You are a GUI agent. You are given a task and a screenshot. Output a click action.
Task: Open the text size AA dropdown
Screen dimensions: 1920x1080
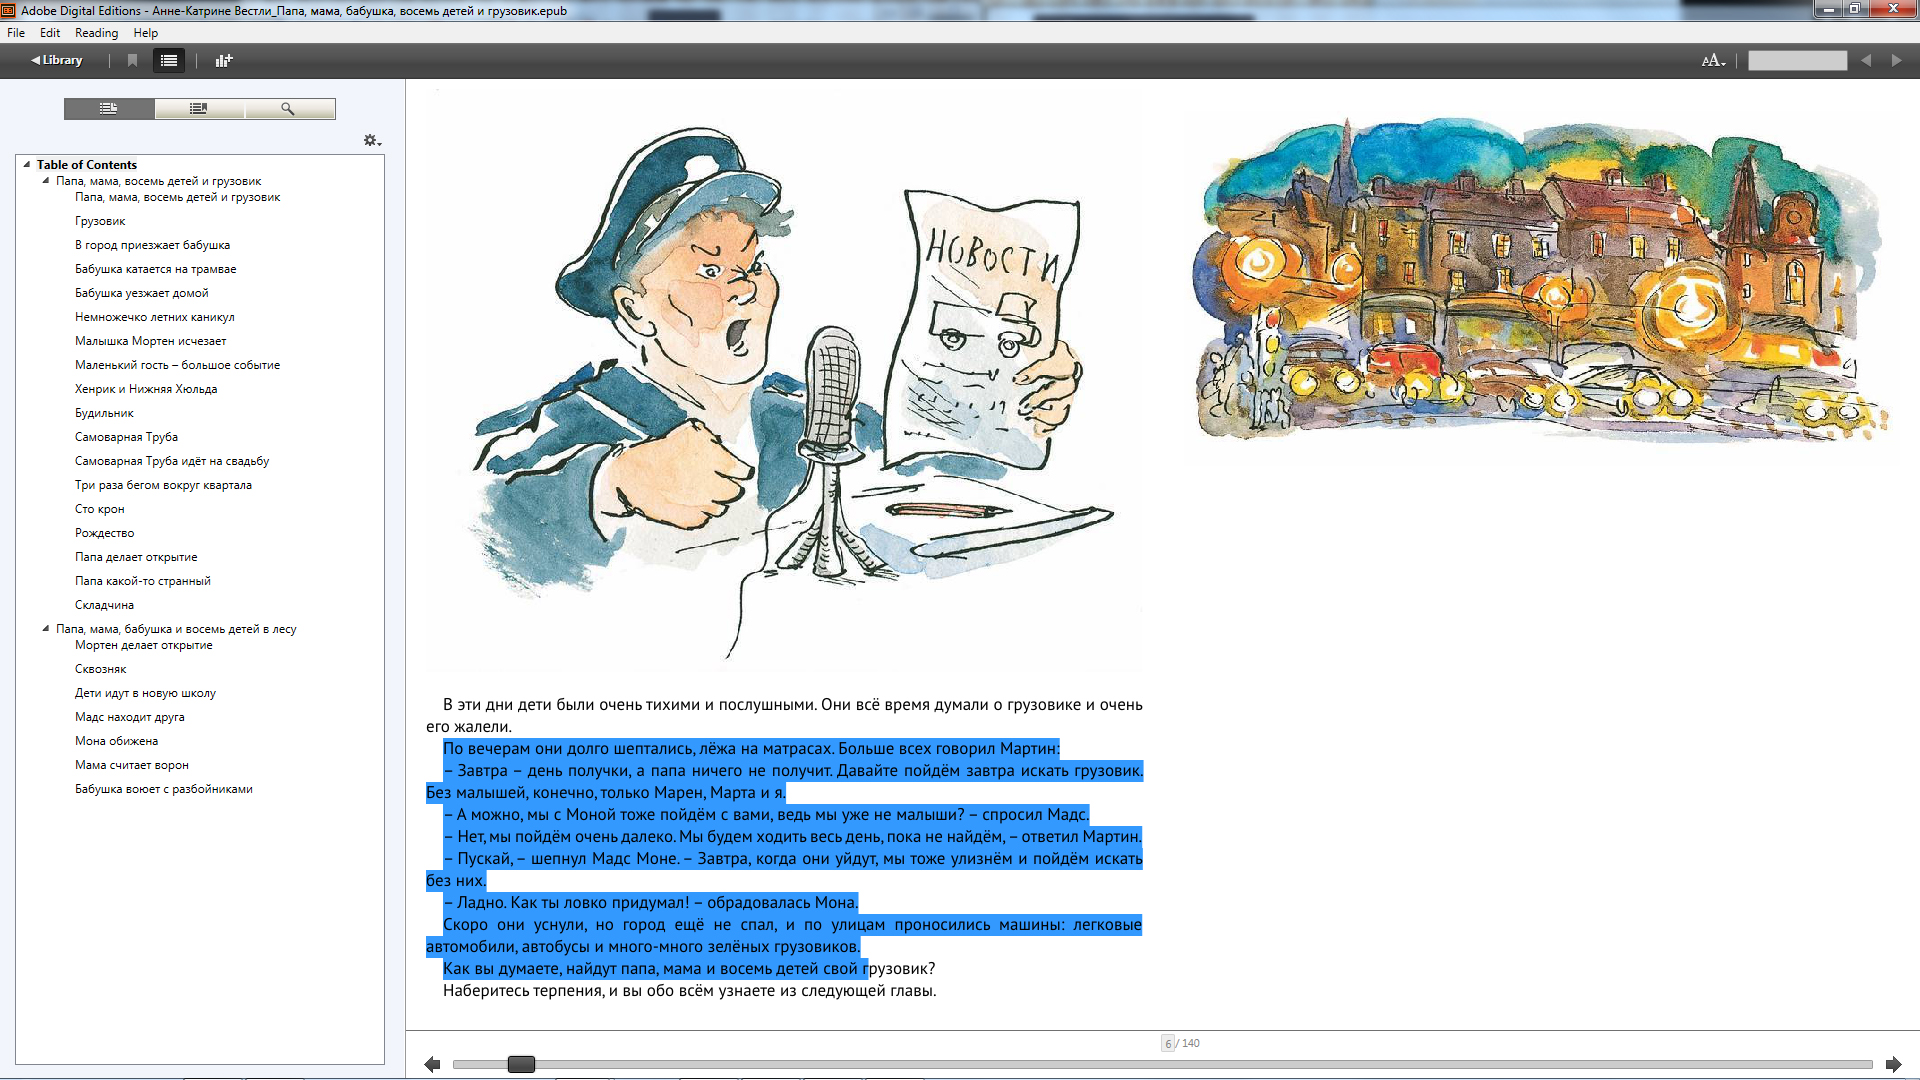[1713, 61]
